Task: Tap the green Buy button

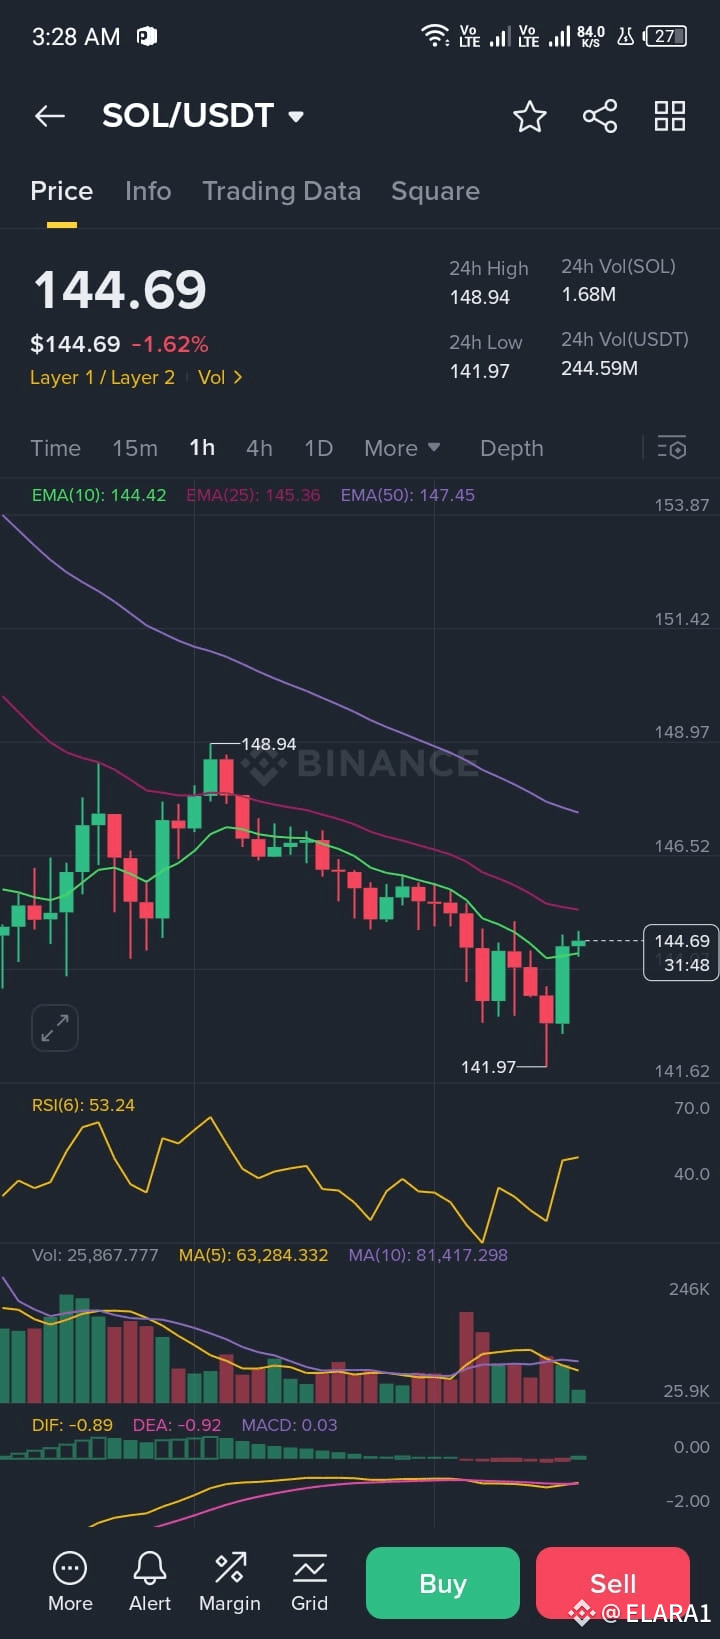Action: tap(443, 1583)
